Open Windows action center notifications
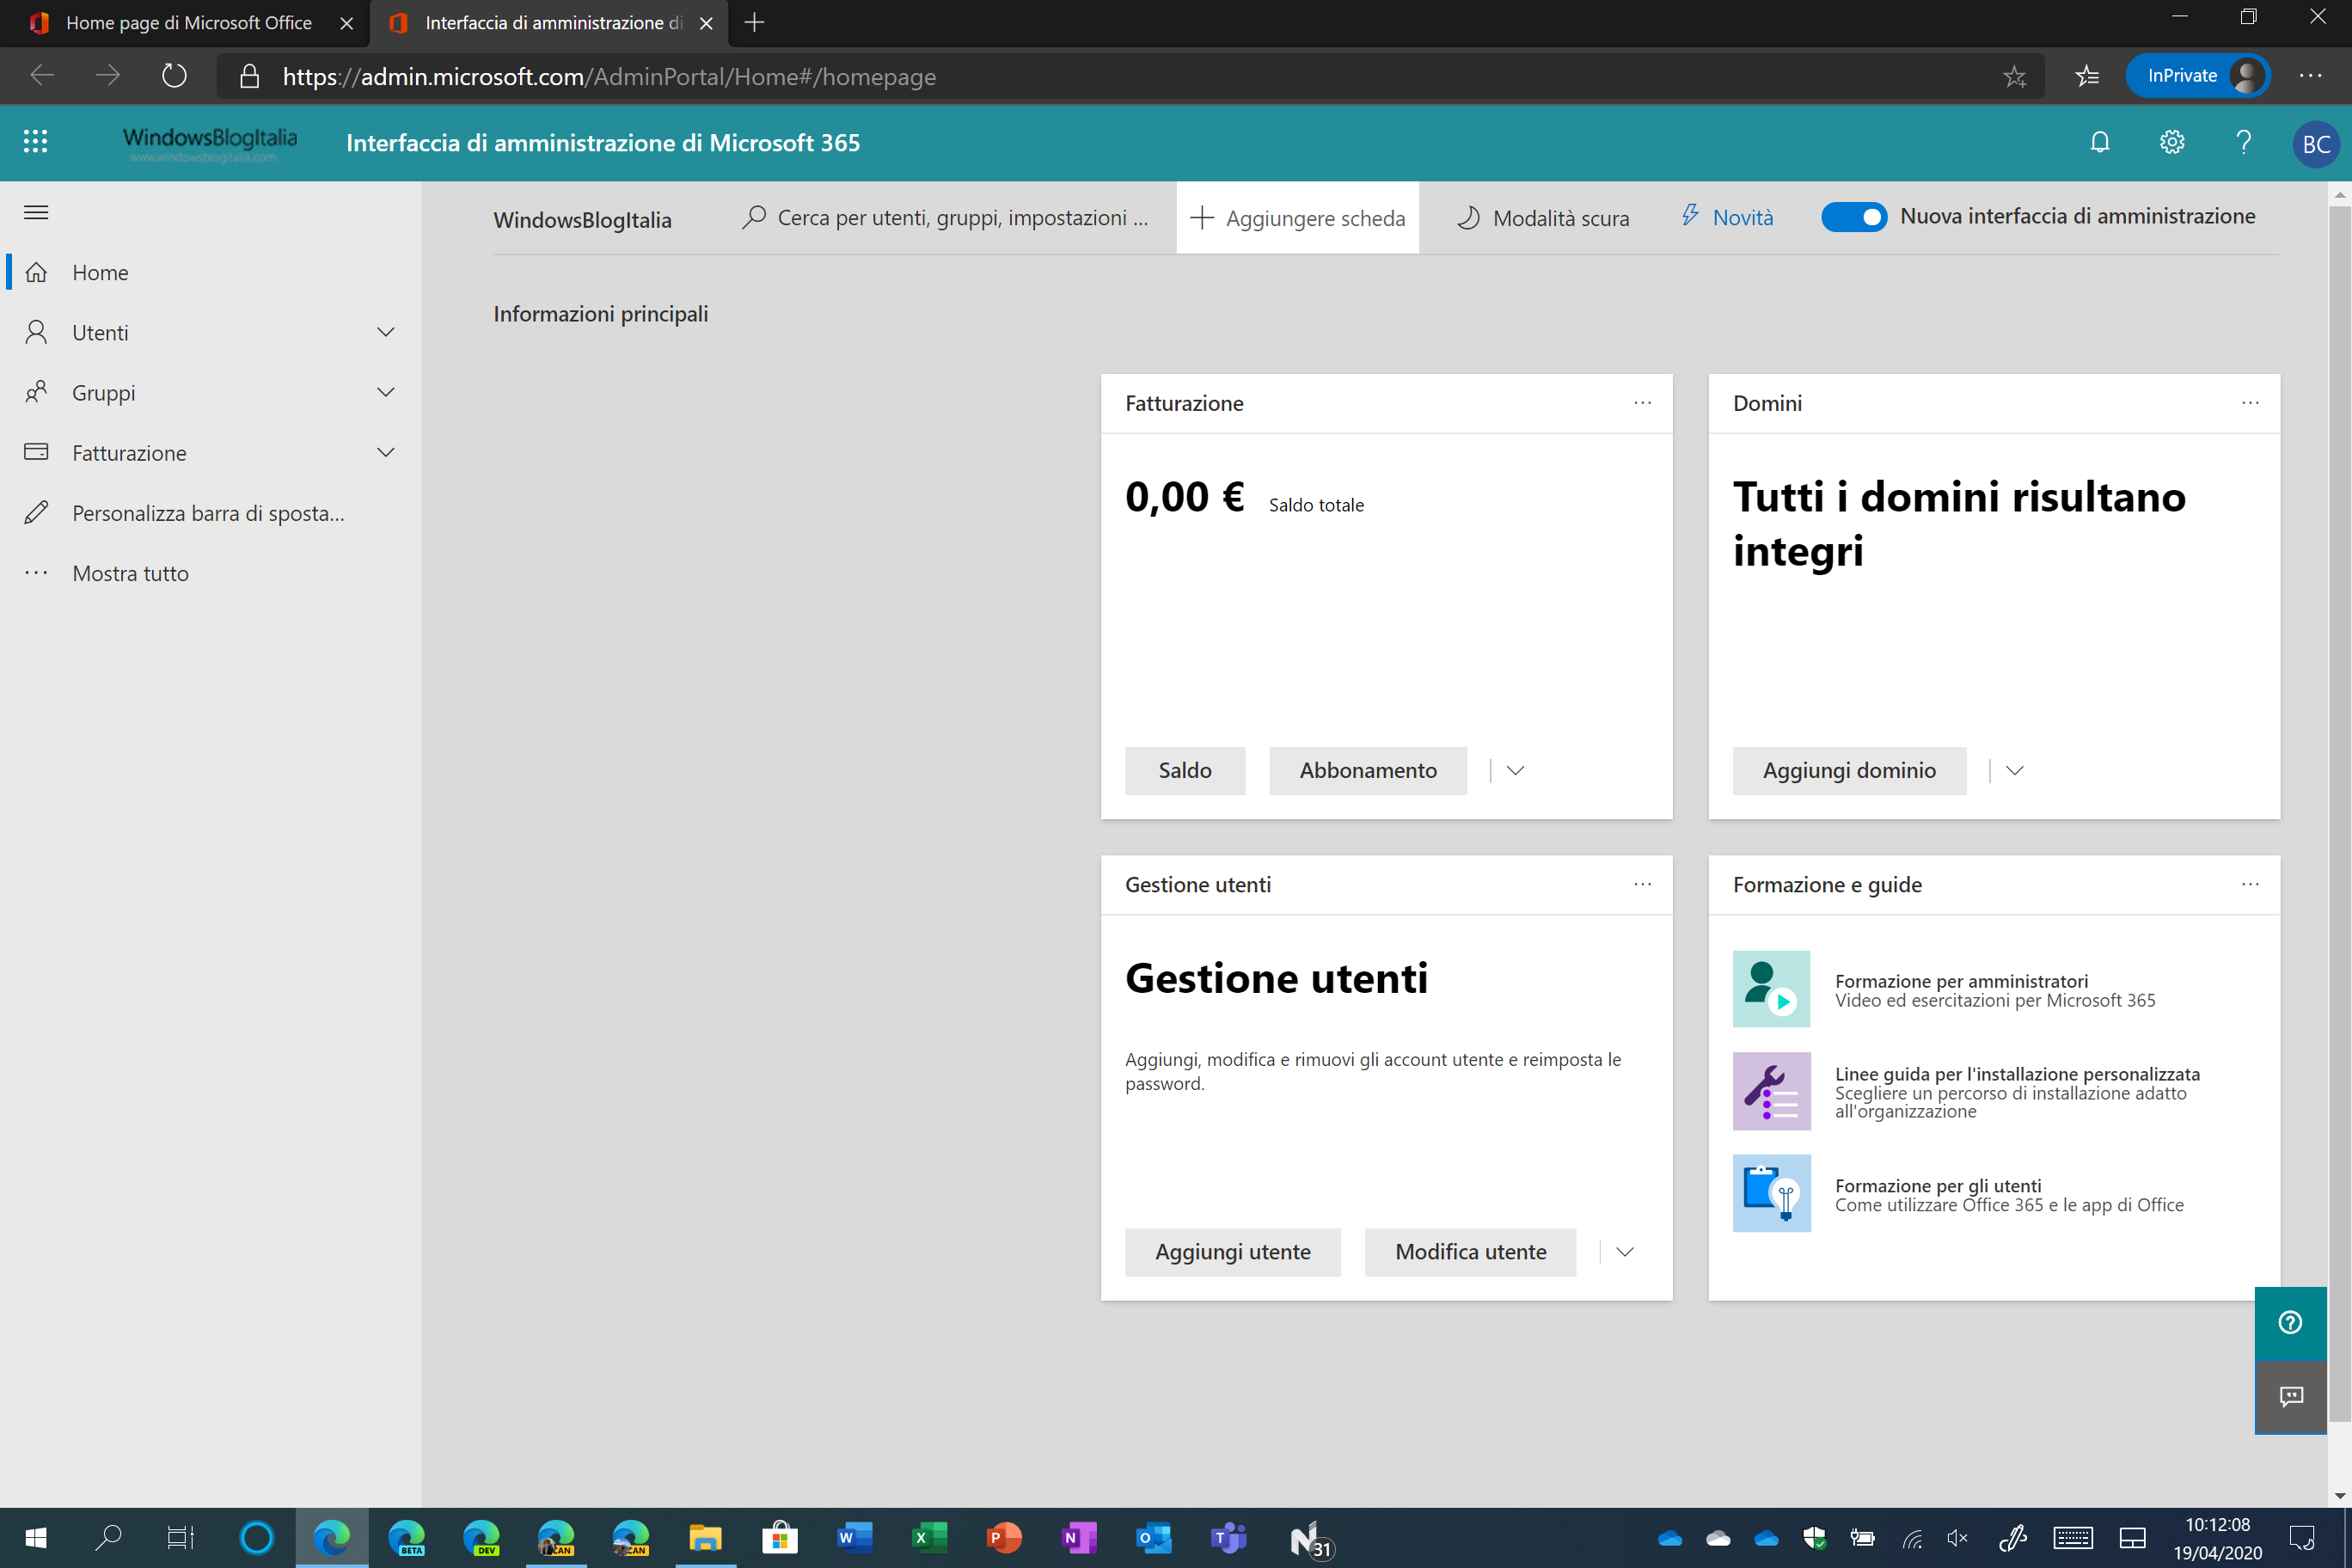2352x1568 pixels. pos(2302,1537)
